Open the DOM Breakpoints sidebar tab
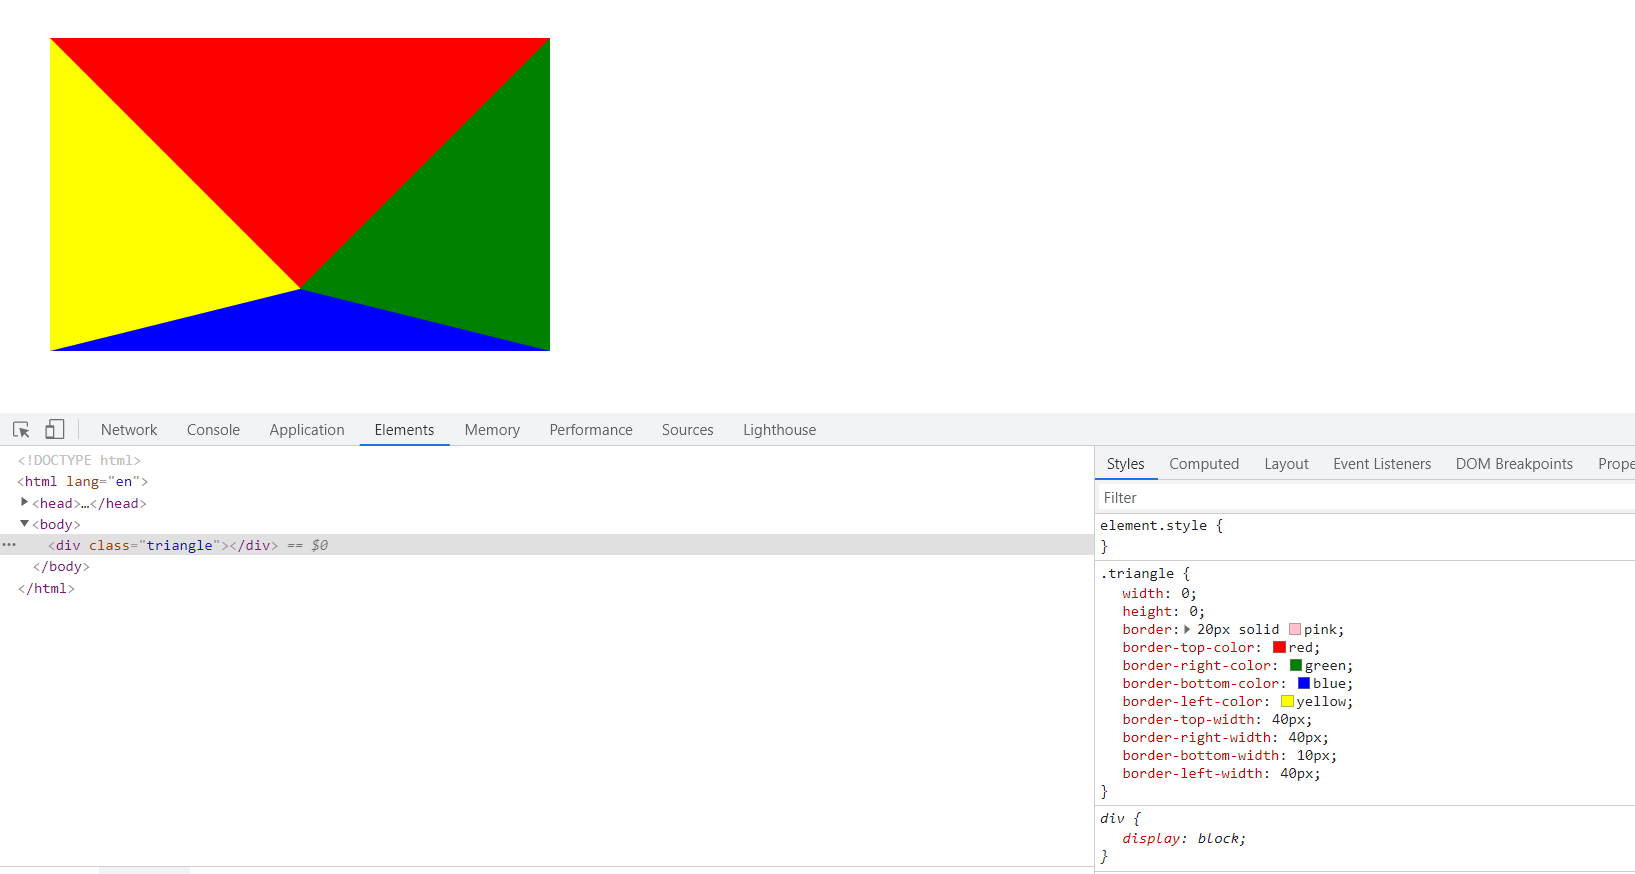 click(1514, 464)
